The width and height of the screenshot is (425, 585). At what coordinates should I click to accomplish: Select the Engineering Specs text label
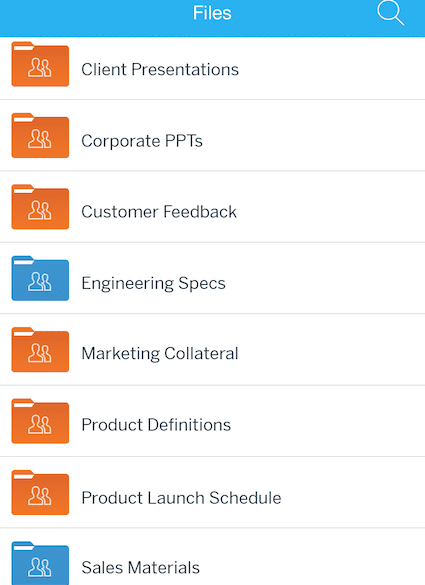point(153,284)
